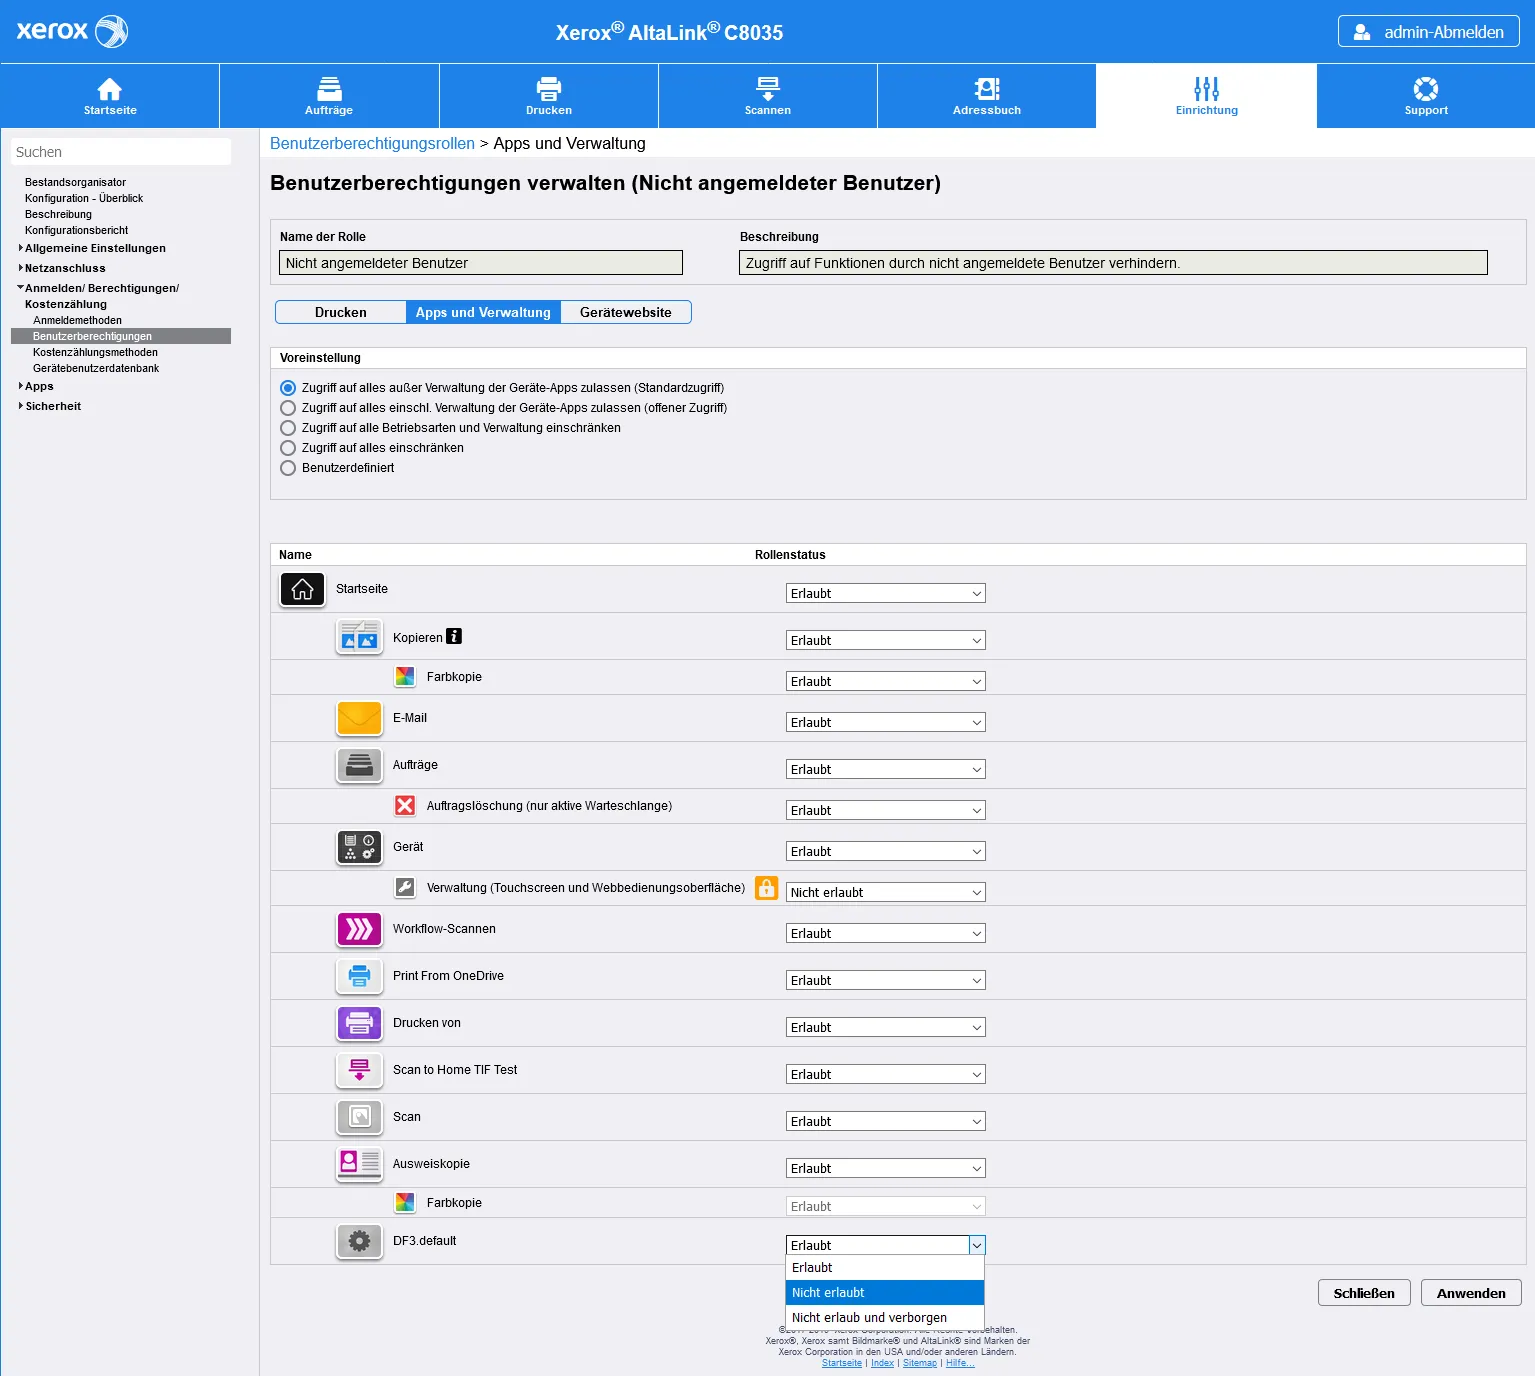The width and height of the screenshot is (1535, 1376).
Task: Open the Startseite Rollenstatus dropdown
Action: point(885,593)
